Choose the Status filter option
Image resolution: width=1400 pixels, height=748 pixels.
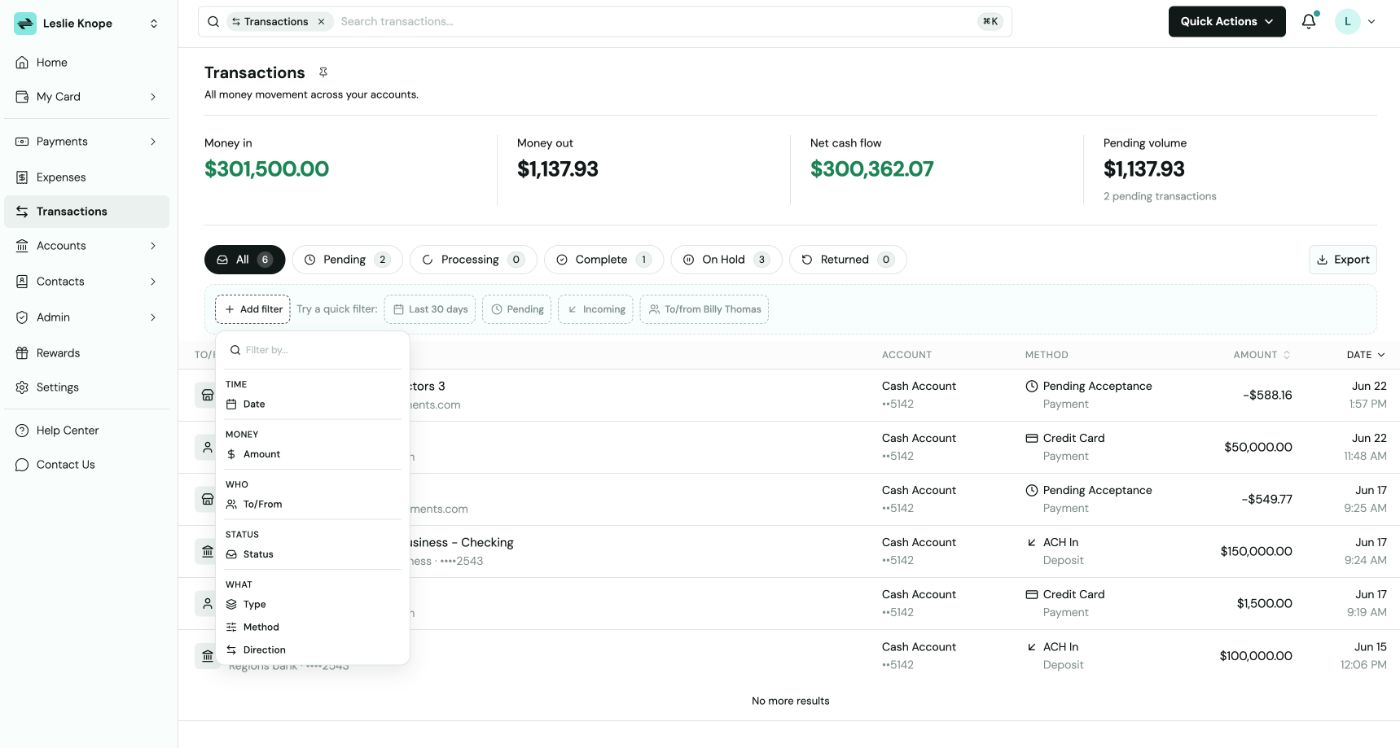[312, 554]
